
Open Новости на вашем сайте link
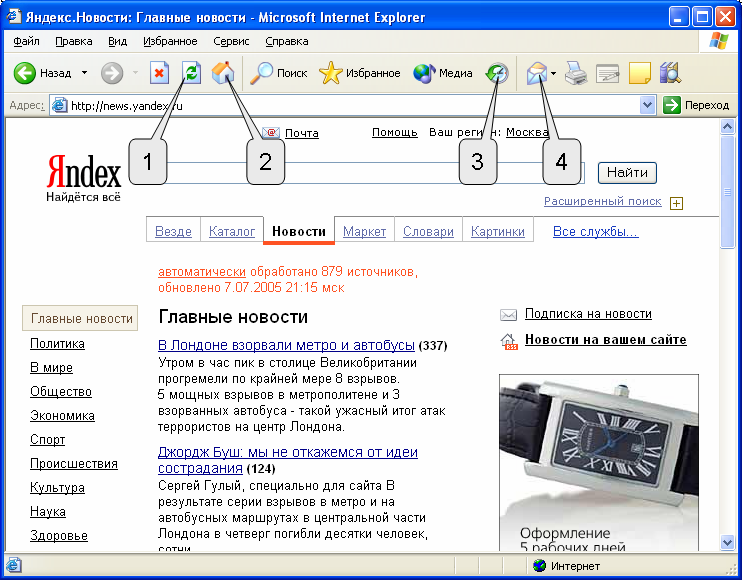(x=606, y=340)
